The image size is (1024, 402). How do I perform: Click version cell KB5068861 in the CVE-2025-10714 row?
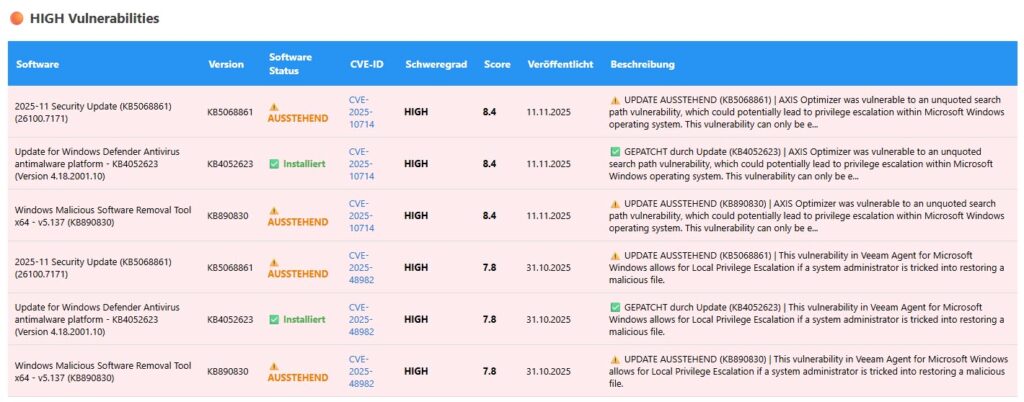(230, 112)
